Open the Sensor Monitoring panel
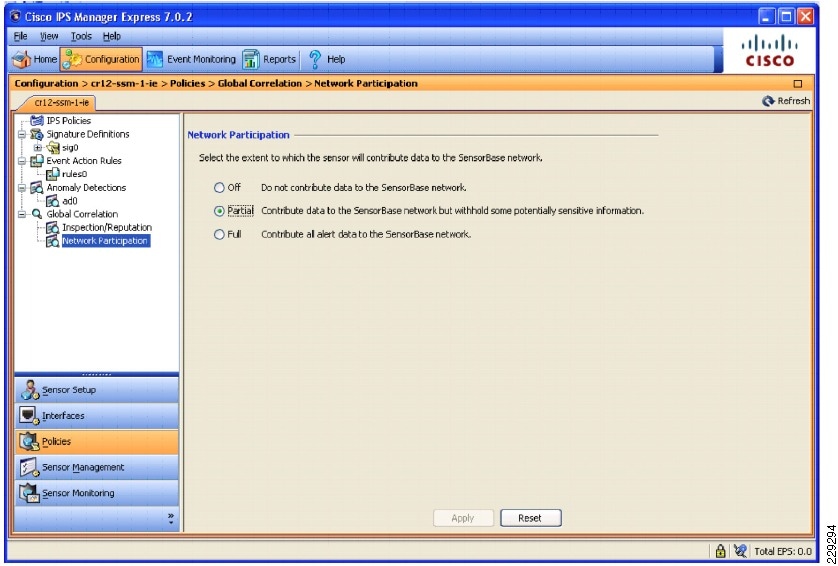 click(97, 493)
